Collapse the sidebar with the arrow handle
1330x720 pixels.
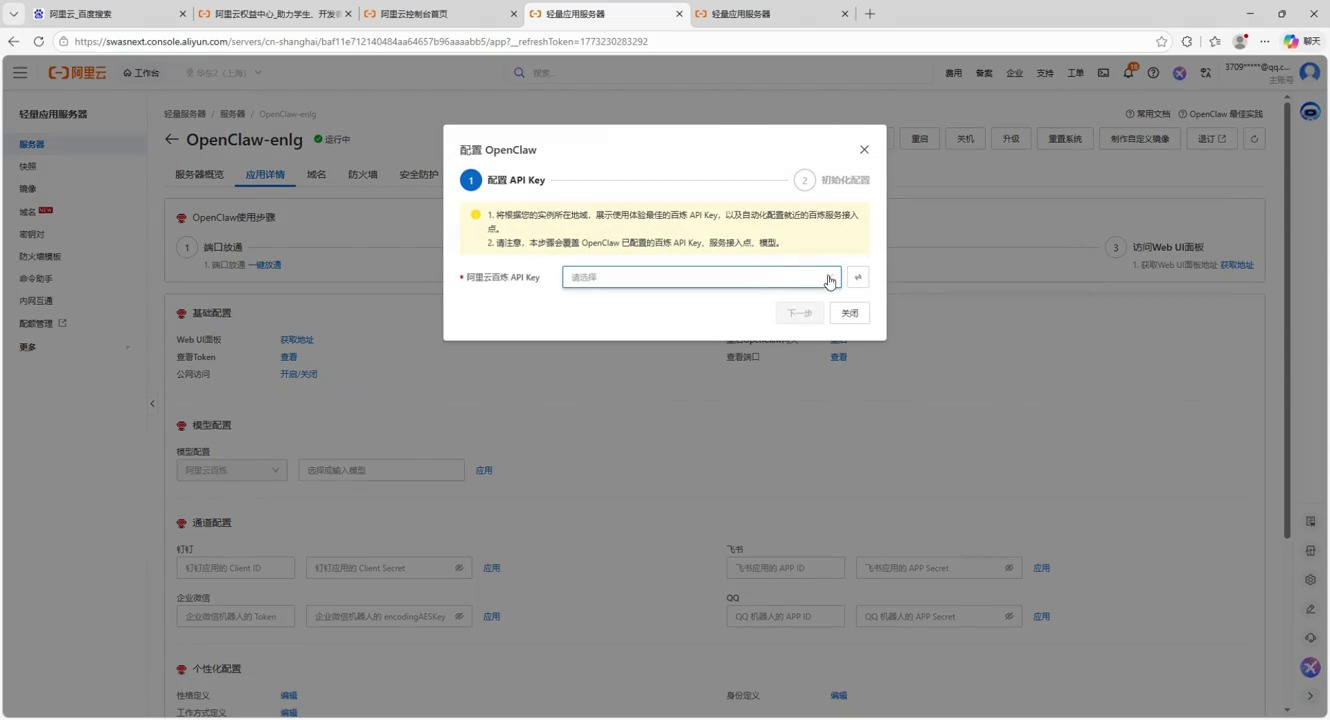[152, 404]
